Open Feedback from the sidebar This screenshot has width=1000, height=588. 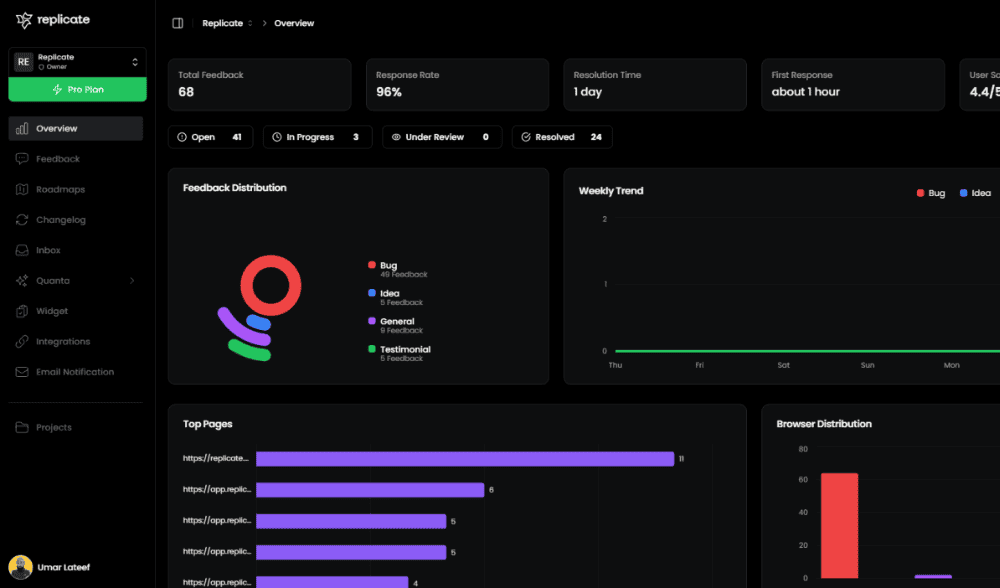point(58,159)
